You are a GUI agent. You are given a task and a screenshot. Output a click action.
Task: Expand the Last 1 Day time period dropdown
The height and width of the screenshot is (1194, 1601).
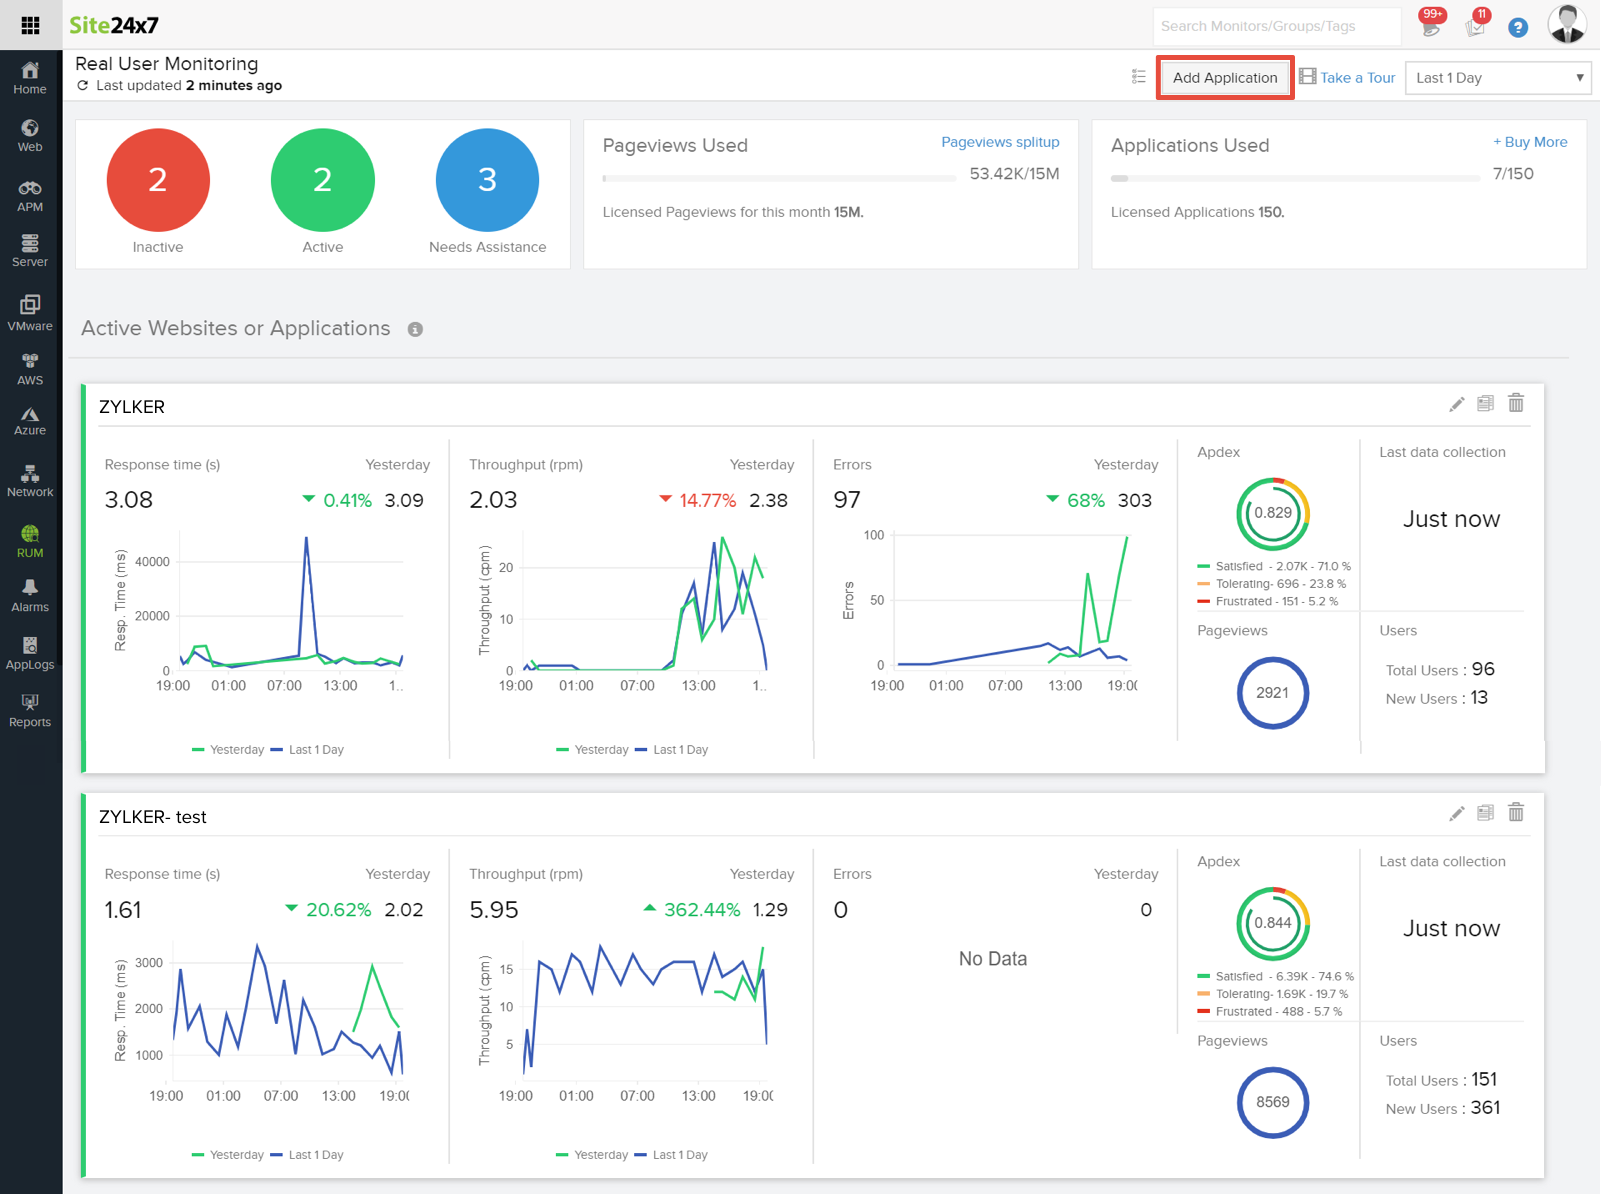(x=1497, y=78)
